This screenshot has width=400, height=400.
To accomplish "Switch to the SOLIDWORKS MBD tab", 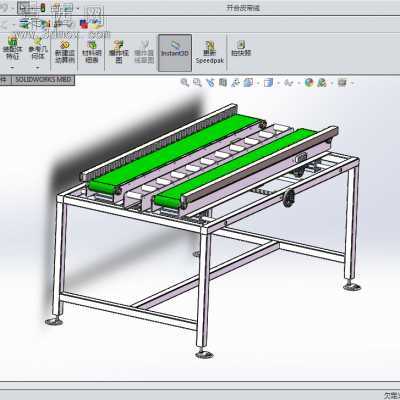I will (43, 80).
